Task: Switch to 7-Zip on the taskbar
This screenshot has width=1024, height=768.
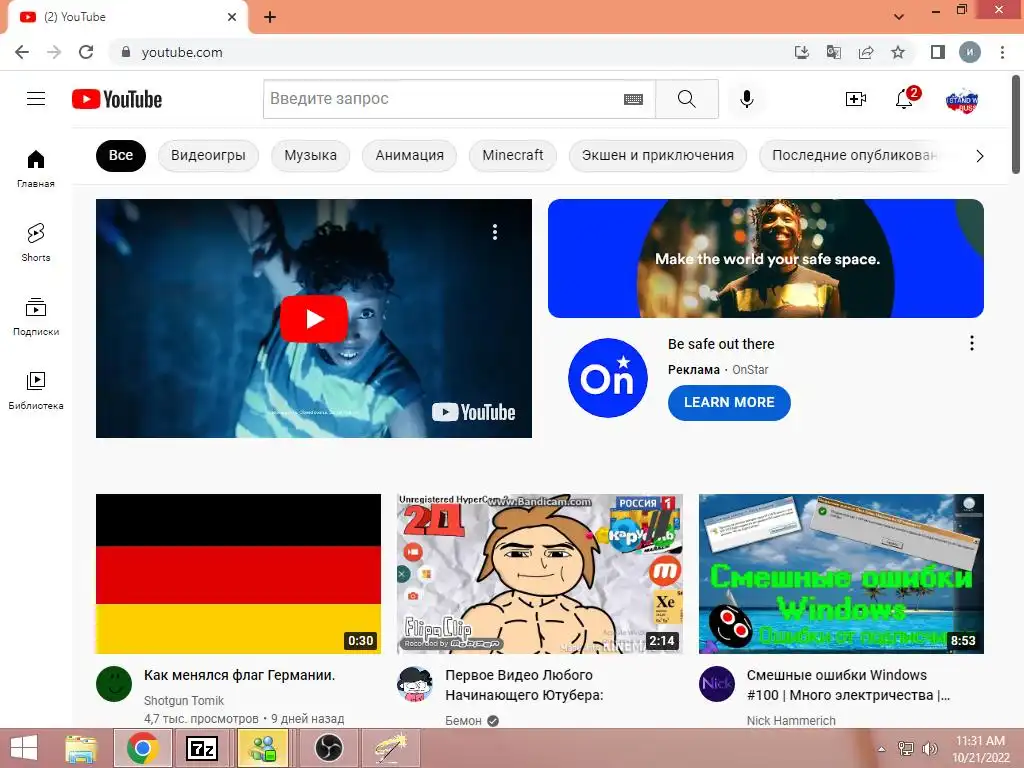Action: 201,748
